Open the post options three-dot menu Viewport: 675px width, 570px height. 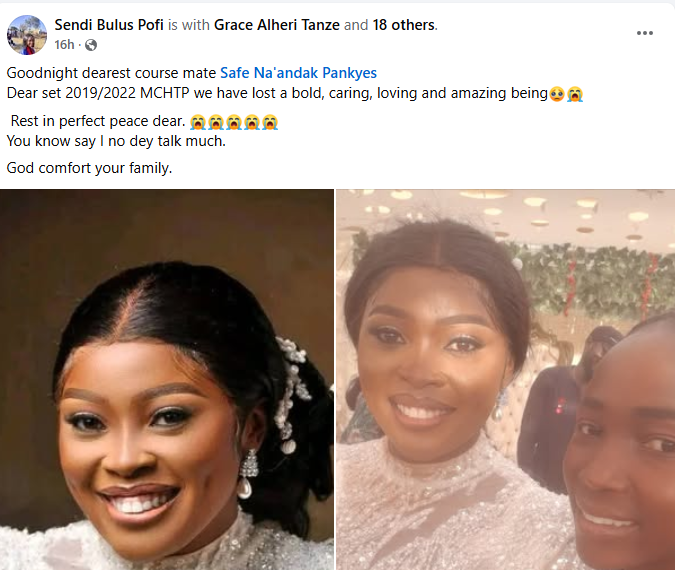(x=645, y=33)
